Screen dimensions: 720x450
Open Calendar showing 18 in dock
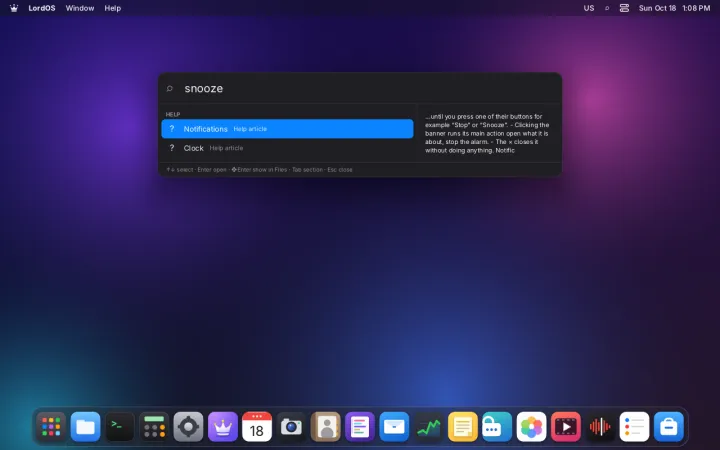click(257, 427)
